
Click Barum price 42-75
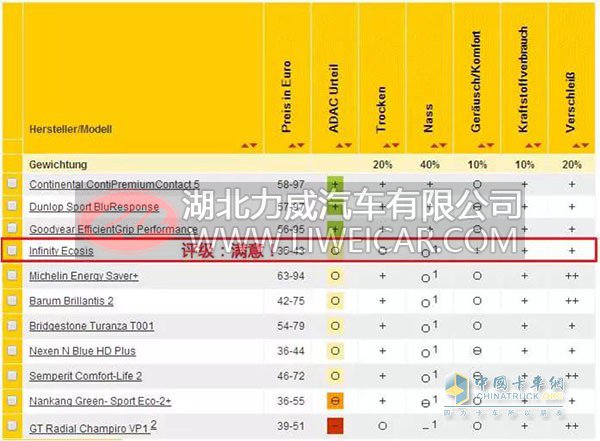point(291,301)
